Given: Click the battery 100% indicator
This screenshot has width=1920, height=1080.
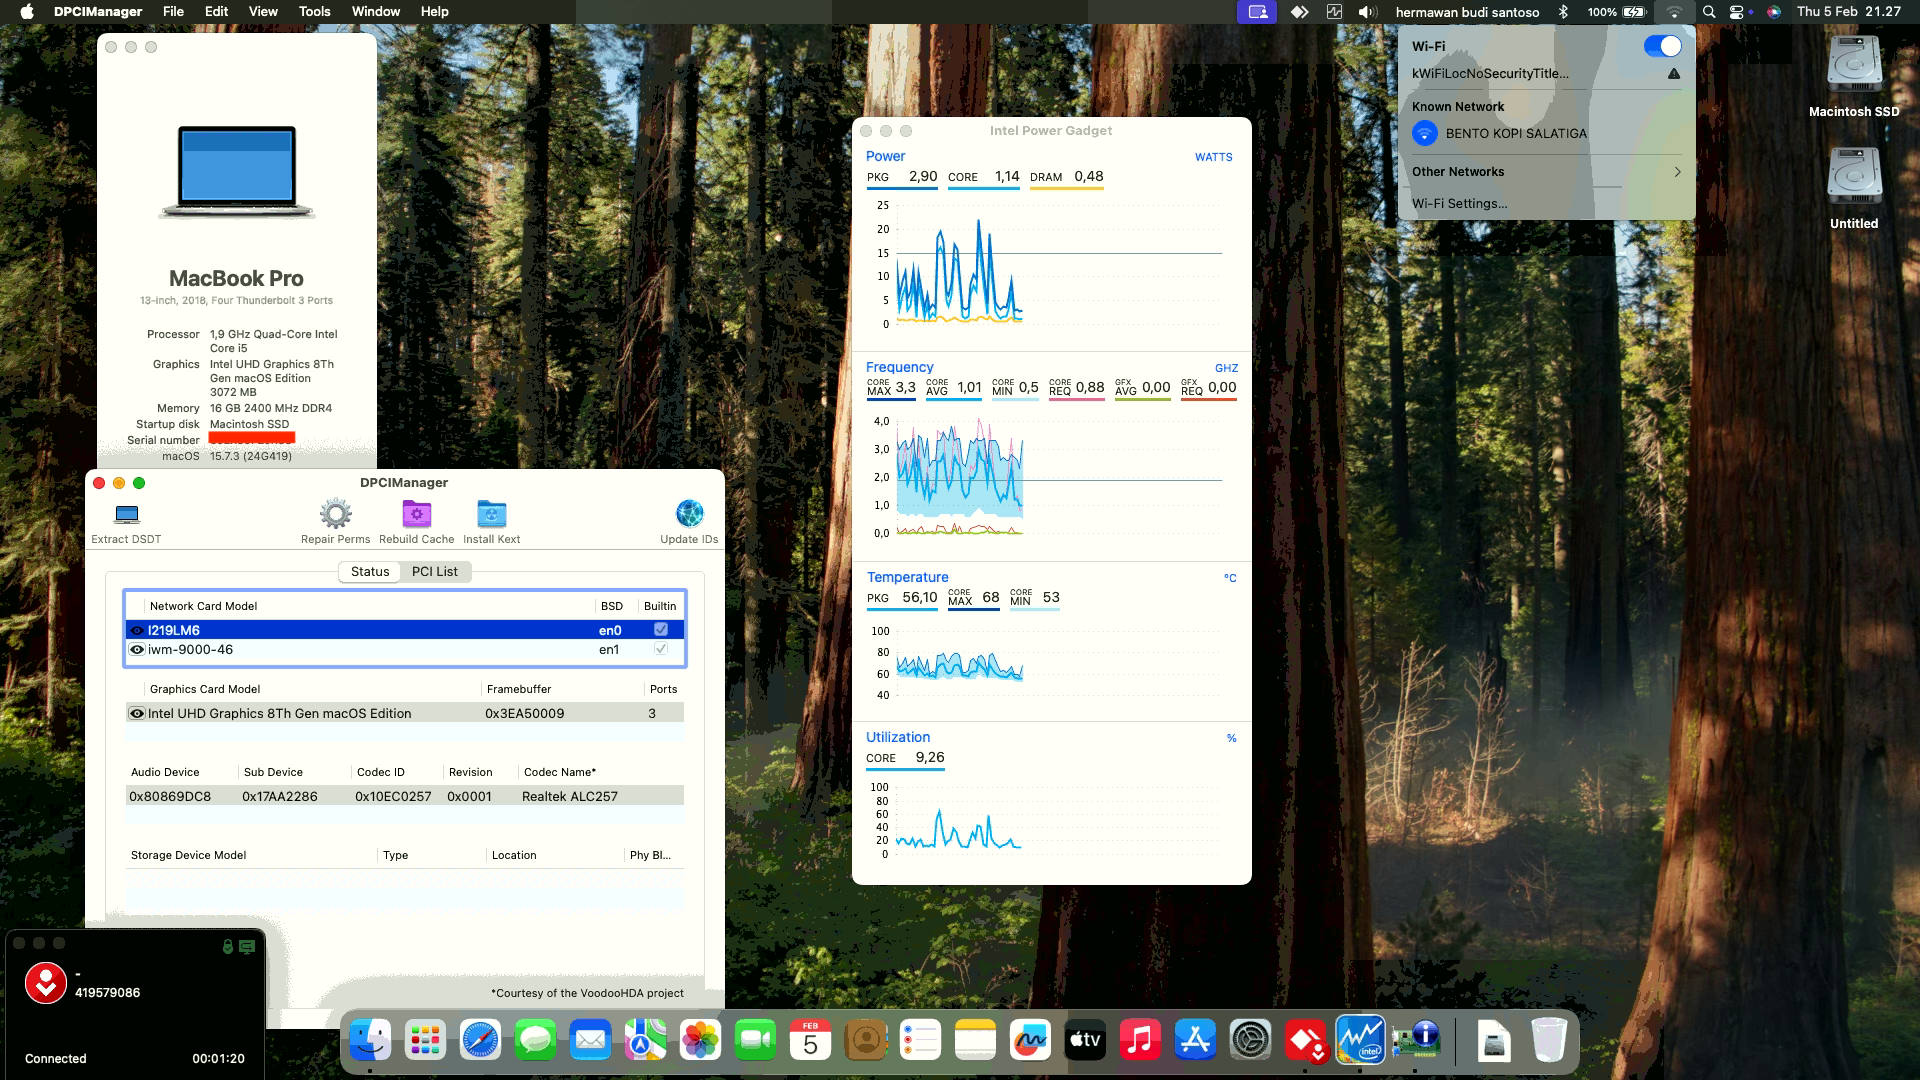Looking at the screenshot, I should tap(1616, 12).
